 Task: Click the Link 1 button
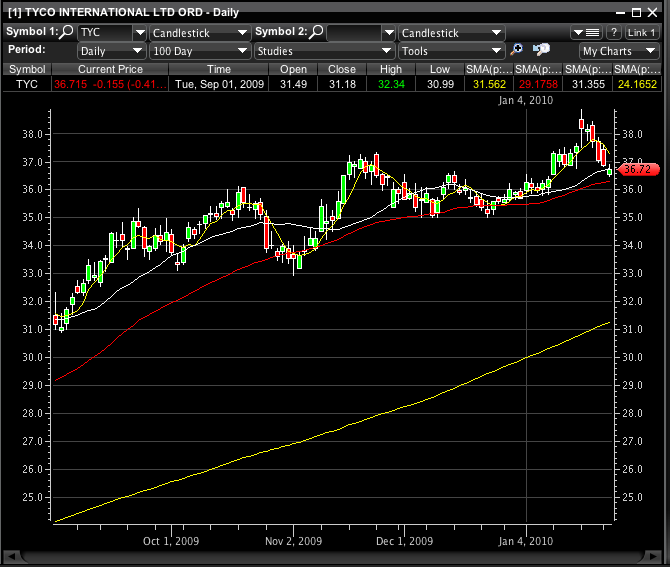point(642,32)
